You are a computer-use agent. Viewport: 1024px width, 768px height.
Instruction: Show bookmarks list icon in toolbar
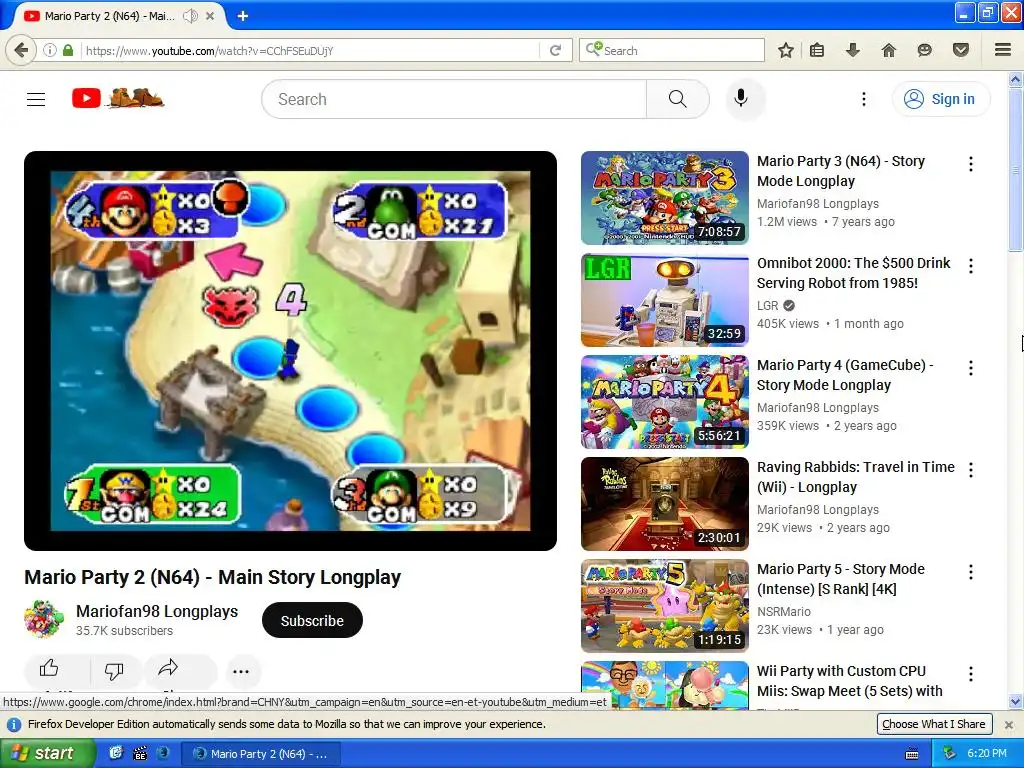click(816, 50)
